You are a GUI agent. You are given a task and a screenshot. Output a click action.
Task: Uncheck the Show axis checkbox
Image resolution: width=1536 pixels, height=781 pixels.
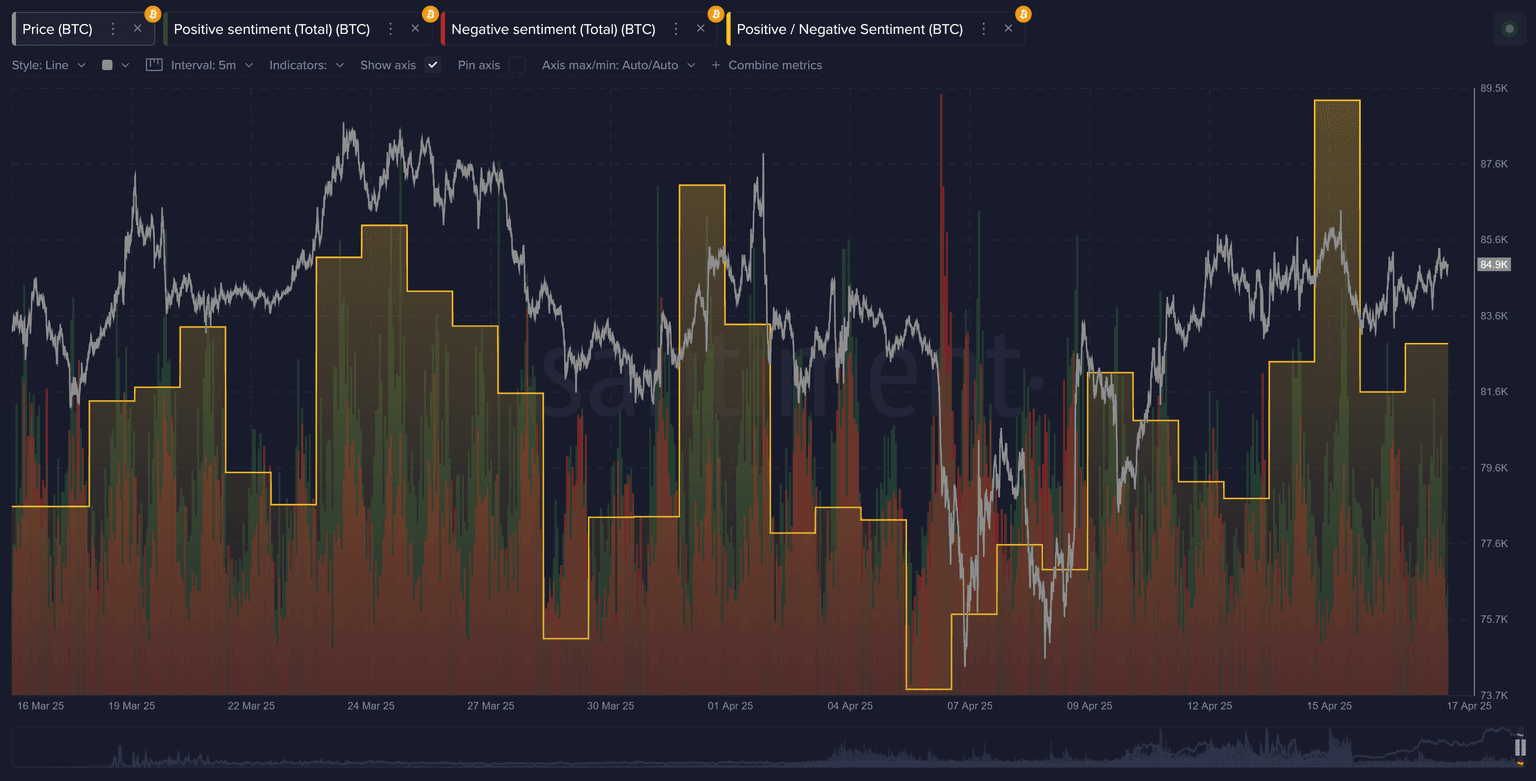[433, 65]
